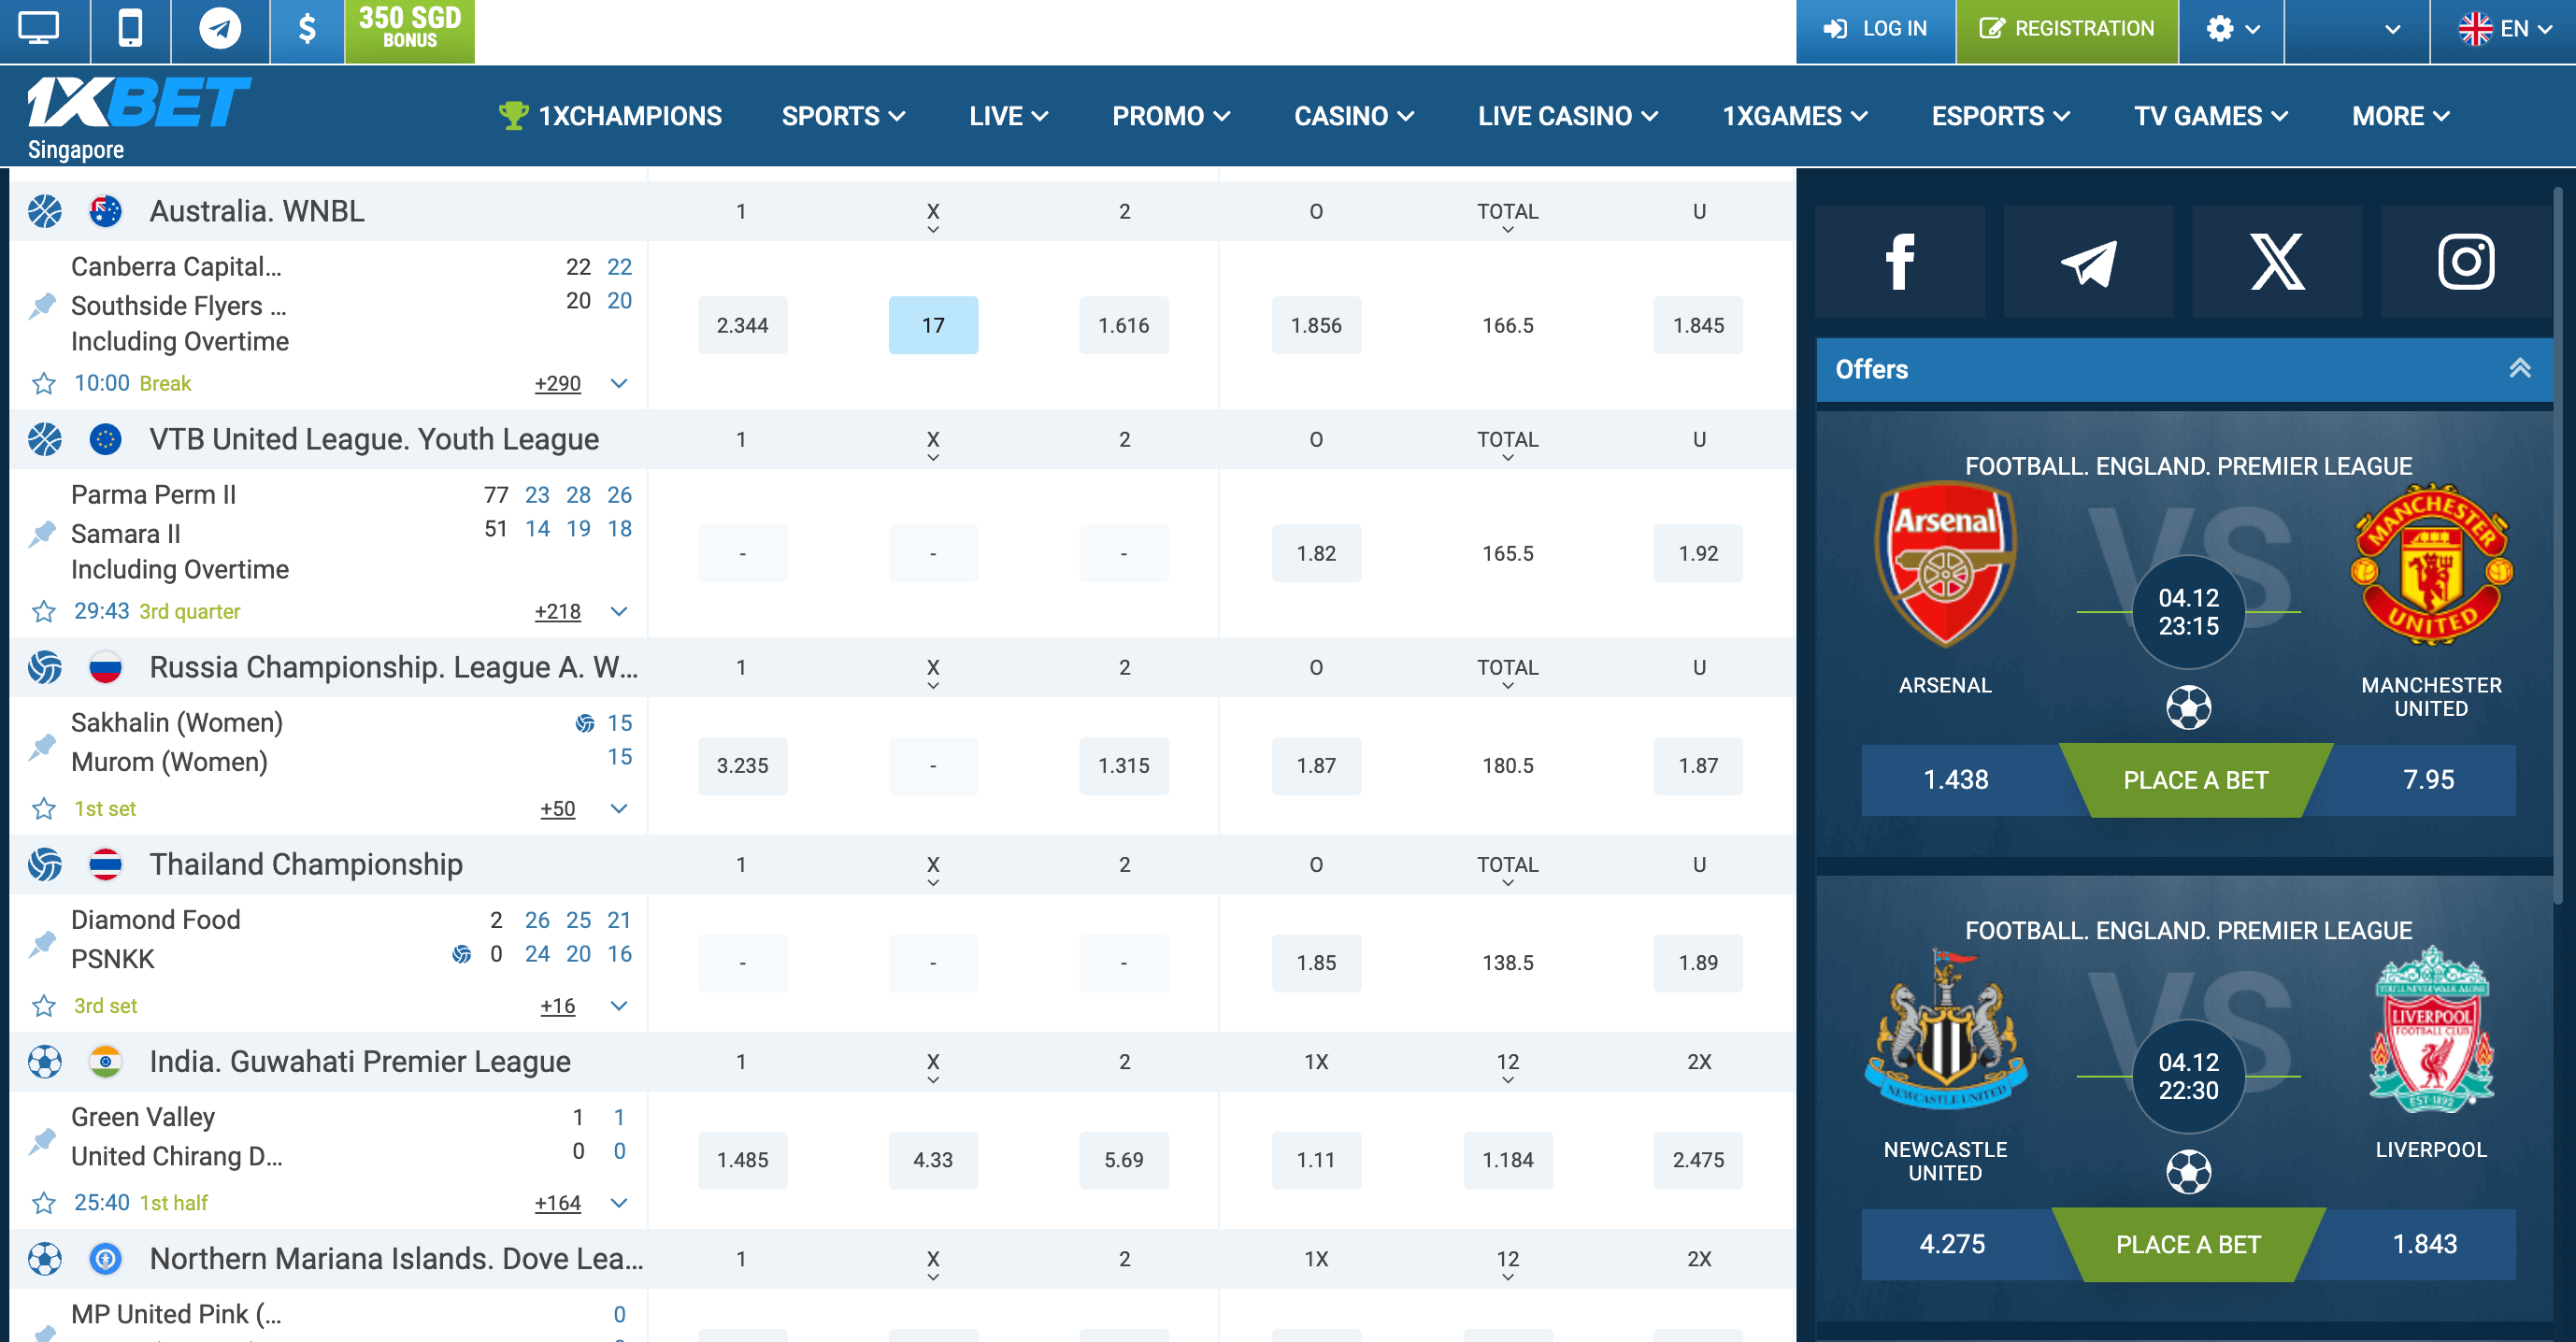This screenshot has height=1342, width=2576.
Task: Open the blank dropdown beside the settings gear
Action: coord(2357,28)
